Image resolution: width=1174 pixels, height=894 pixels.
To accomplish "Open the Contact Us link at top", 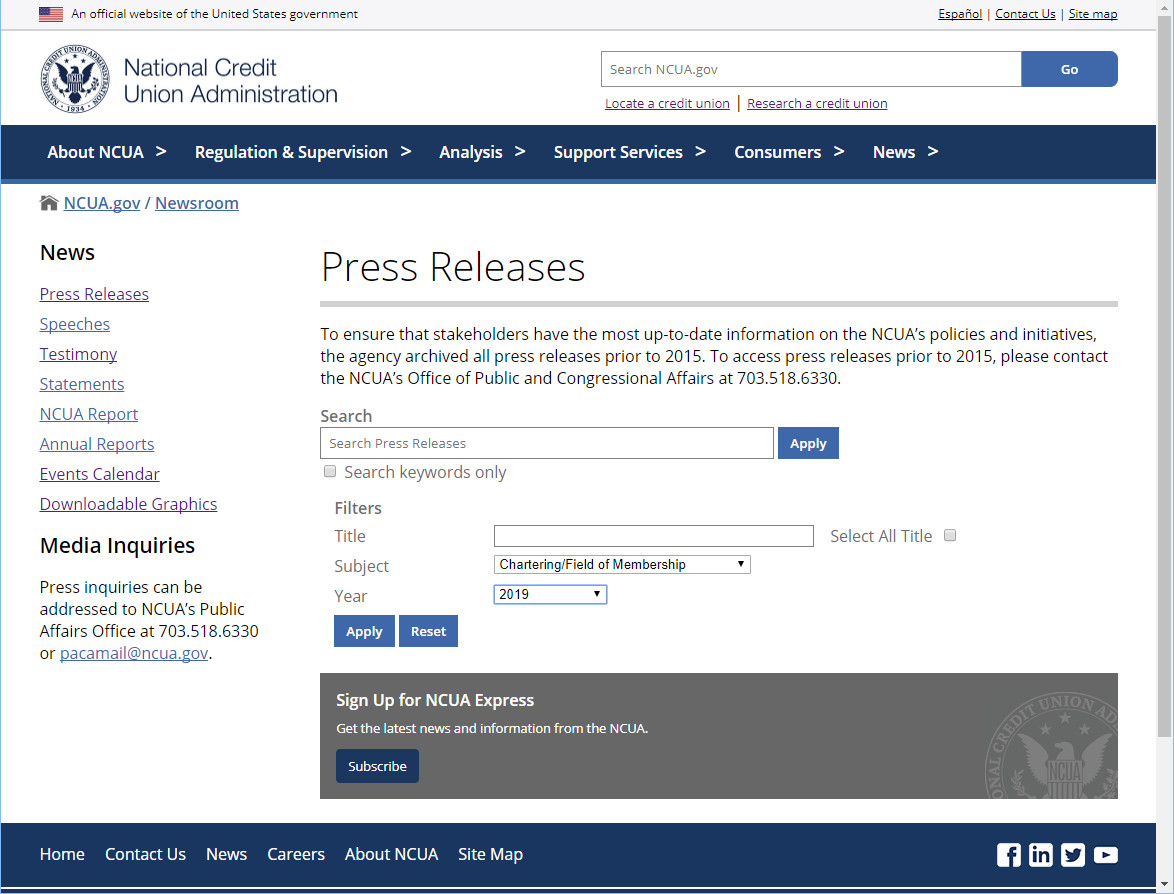I will pyautogui.click(x=1025, y=13).
